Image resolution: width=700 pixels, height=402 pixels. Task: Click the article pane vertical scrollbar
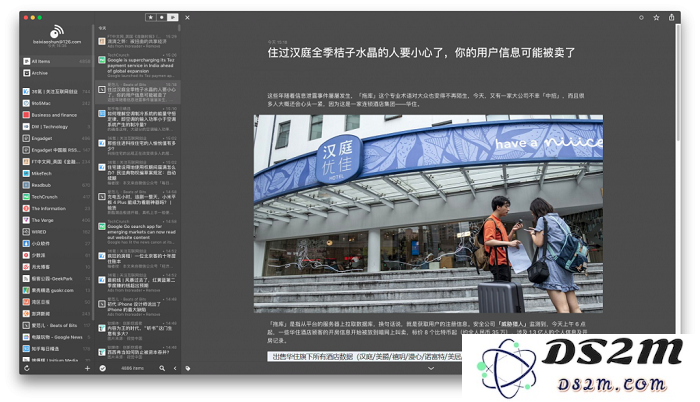pyautogui.click(x=678, y=83)
